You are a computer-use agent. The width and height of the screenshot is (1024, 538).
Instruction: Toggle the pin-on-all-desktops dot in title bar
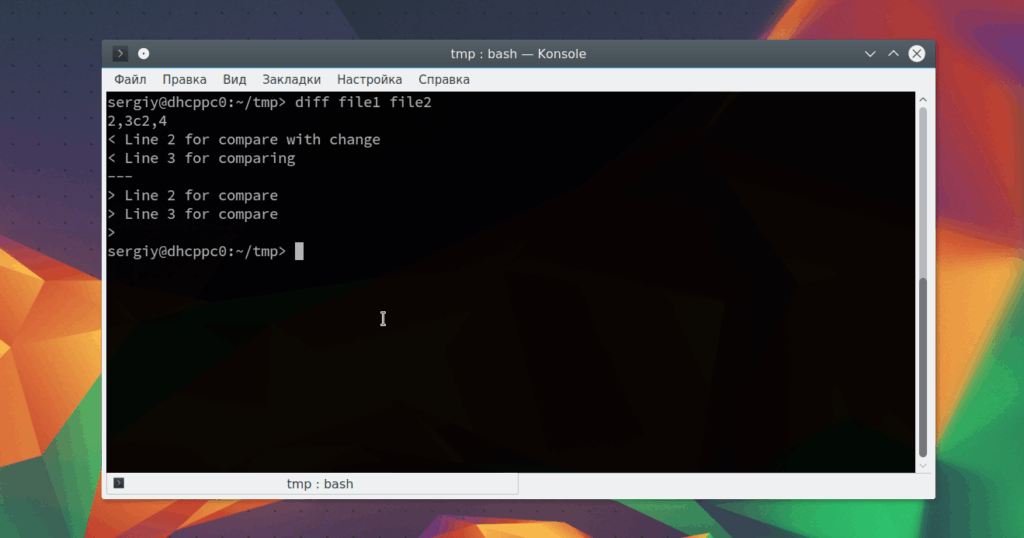[x=144, y=54]
